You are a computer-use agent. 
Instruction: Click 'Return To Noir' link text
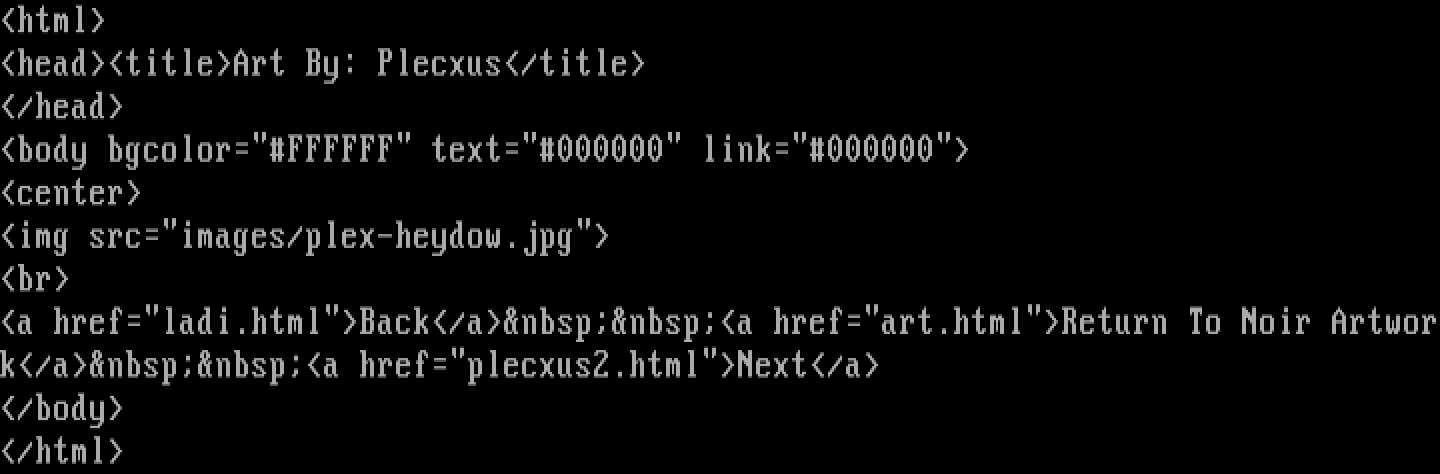1187,322
